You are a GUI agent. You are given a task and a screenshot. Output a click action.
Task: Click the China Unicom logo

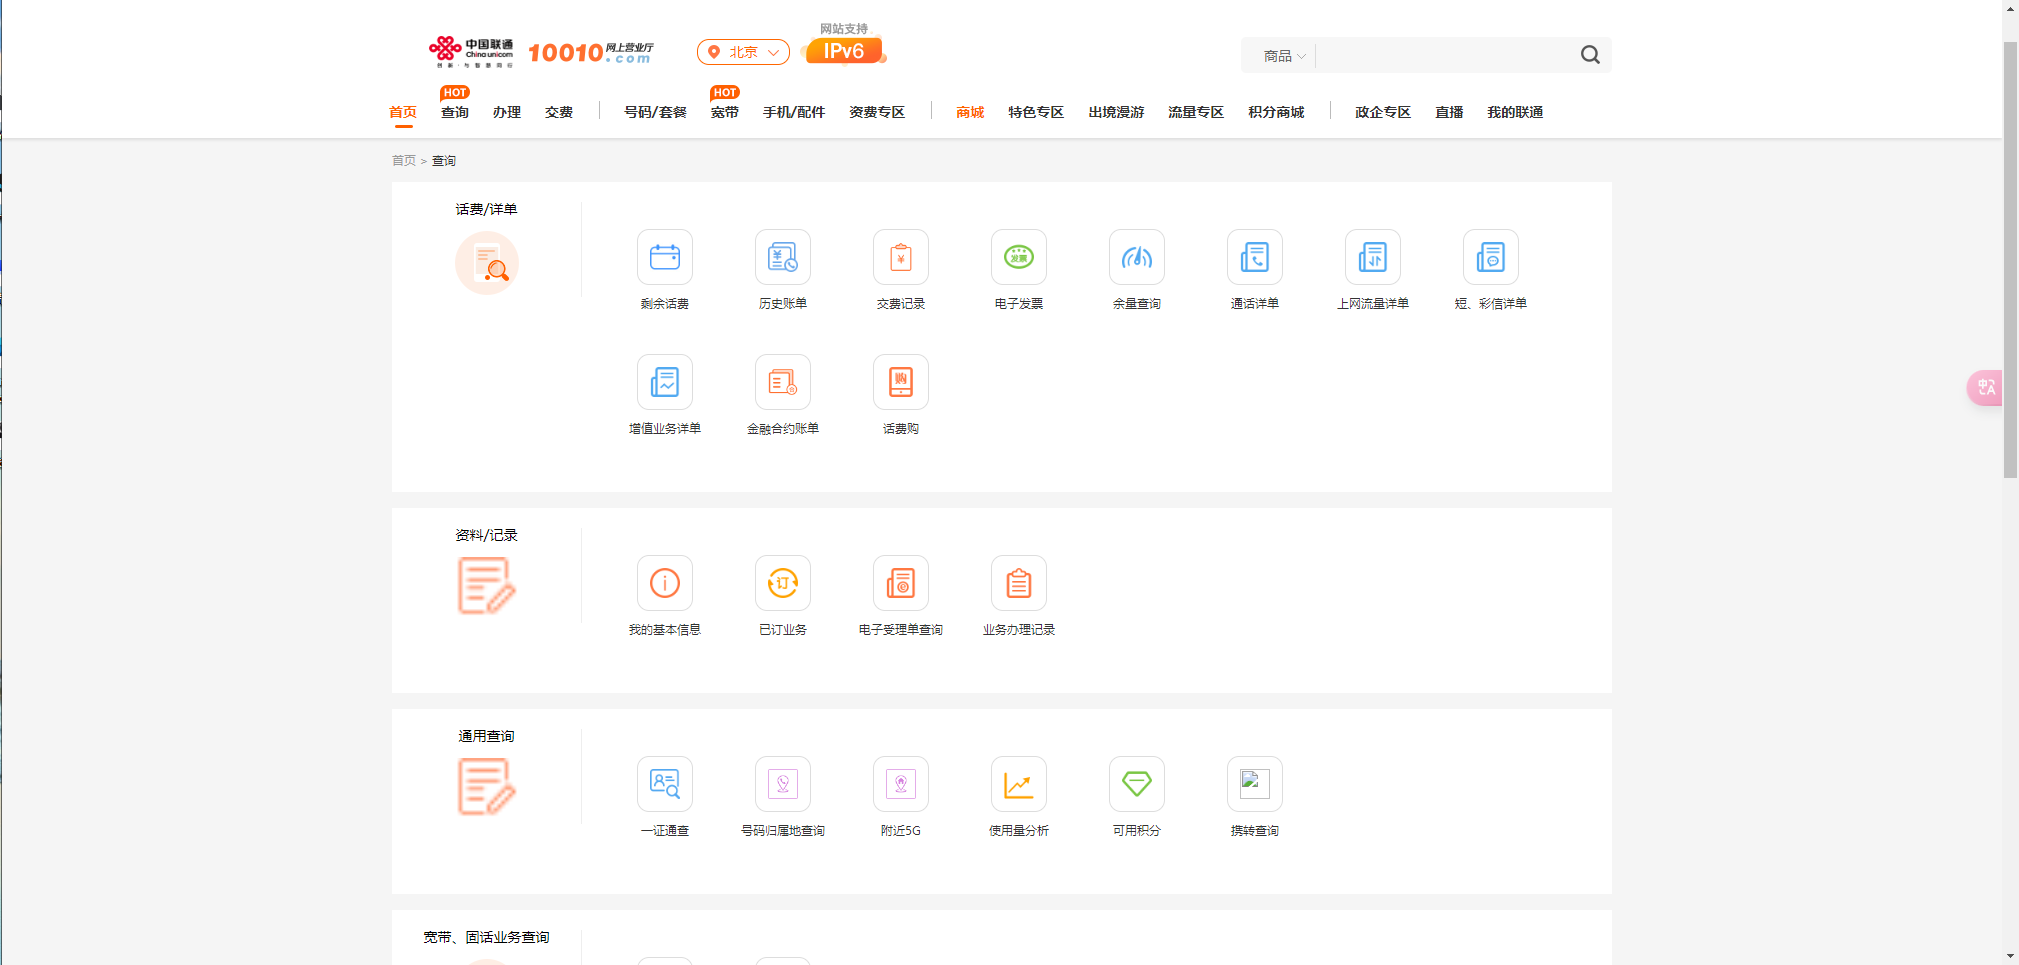coord(471,52)
